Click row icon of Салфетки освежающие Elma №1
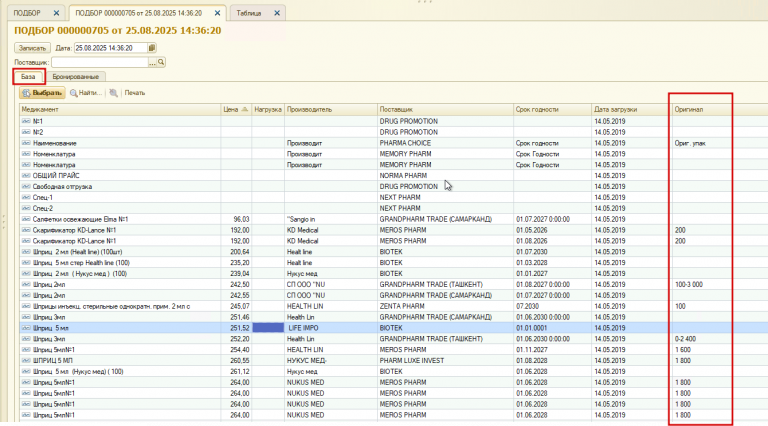Viewport: 768px width, 426px height. point(26,219)
